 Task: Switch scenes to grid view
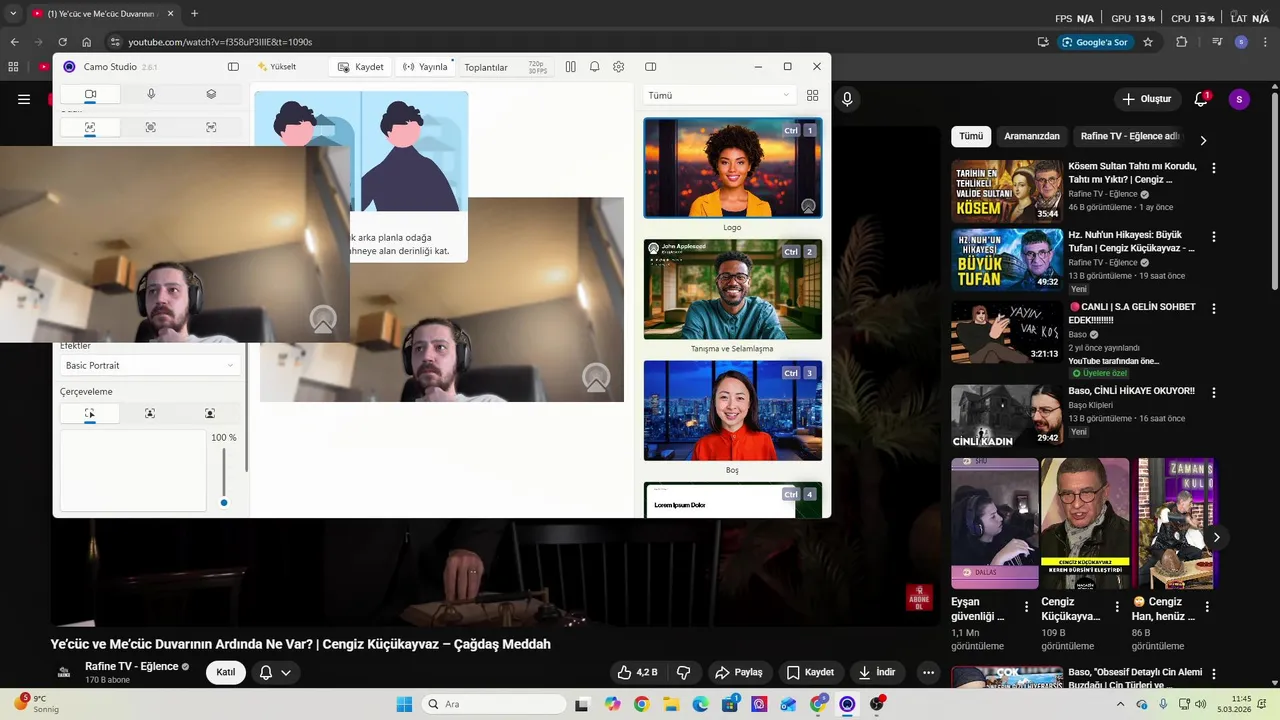pyautogui.click(x=812, y=95)
